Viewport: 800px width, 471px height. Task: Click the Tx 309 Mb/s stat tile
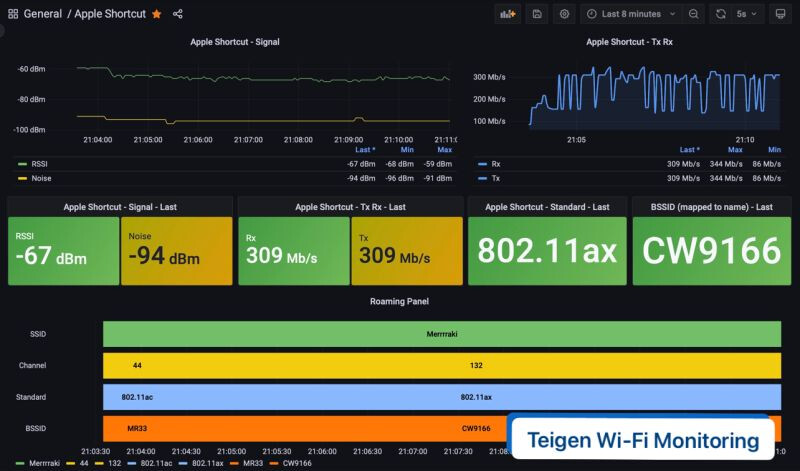click(x=407, y=251)
